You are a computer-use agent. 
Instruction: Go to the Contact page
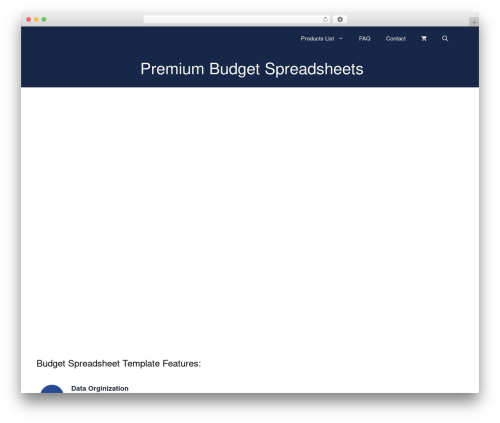coord(396,39)
